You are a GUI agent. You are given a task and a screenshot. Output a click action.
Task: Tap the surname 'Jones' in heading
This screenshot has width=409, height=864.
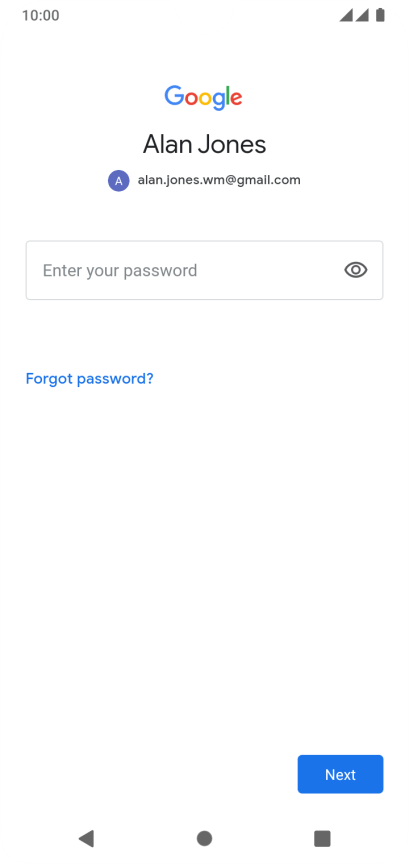pos(233,144)
